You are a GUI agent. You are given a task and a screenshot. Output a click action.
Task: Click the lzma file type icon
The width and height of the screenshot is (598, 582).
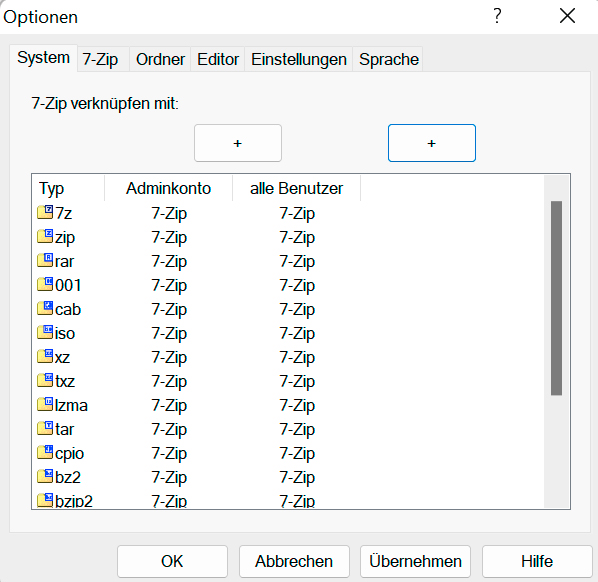(45, 404)
